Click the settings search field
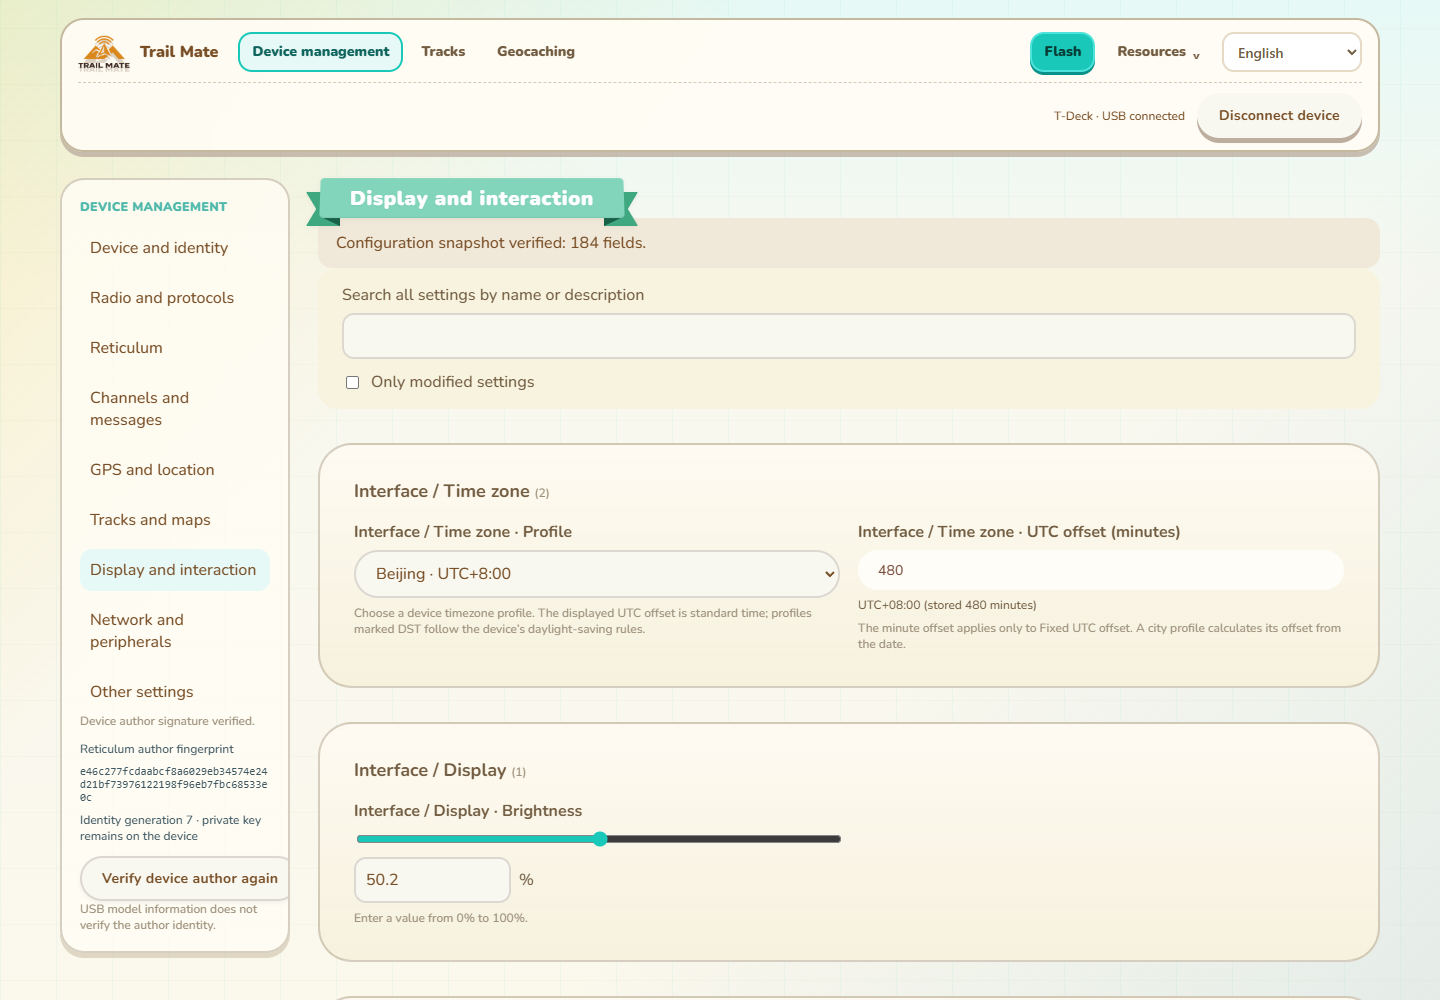The image size is (1440, 1000). coord(849,336)
